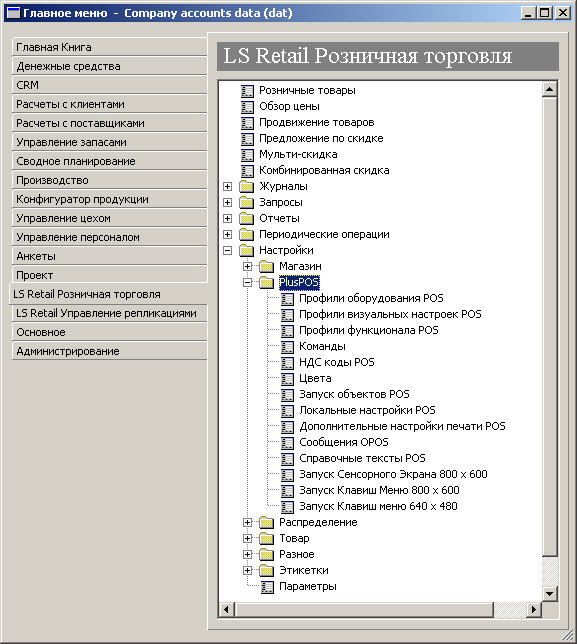Click the icon next to Параметры
Viewport: 577px width, 644px height.
coord(267,587)
